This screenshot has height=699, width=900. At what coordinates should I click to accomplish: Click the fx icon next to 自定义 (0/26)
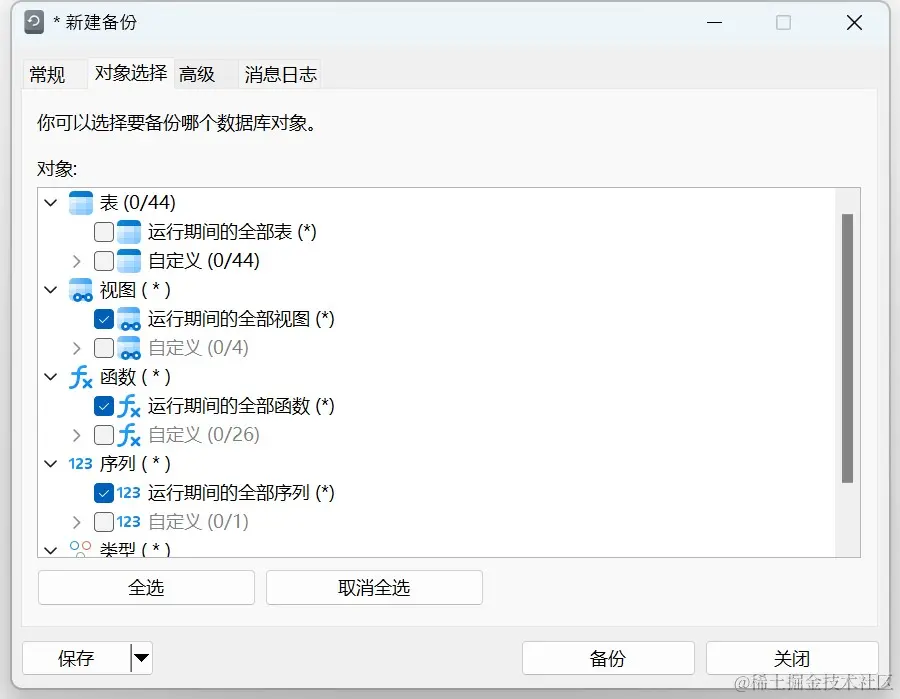pyautogui.click(x=129, y=435)
